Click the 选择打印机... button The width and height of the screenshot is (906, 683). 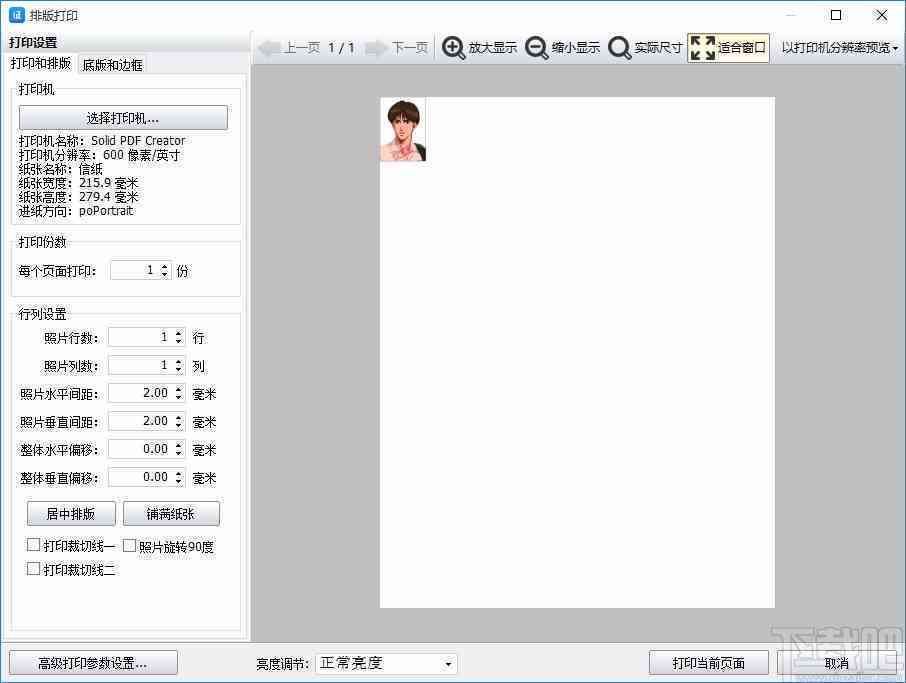123,118
